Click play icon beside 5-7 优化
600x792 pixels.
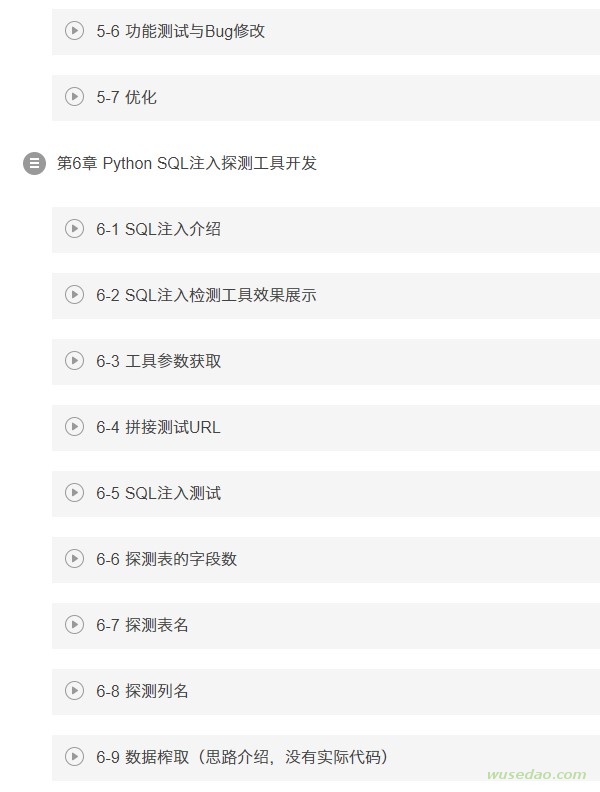74,96
